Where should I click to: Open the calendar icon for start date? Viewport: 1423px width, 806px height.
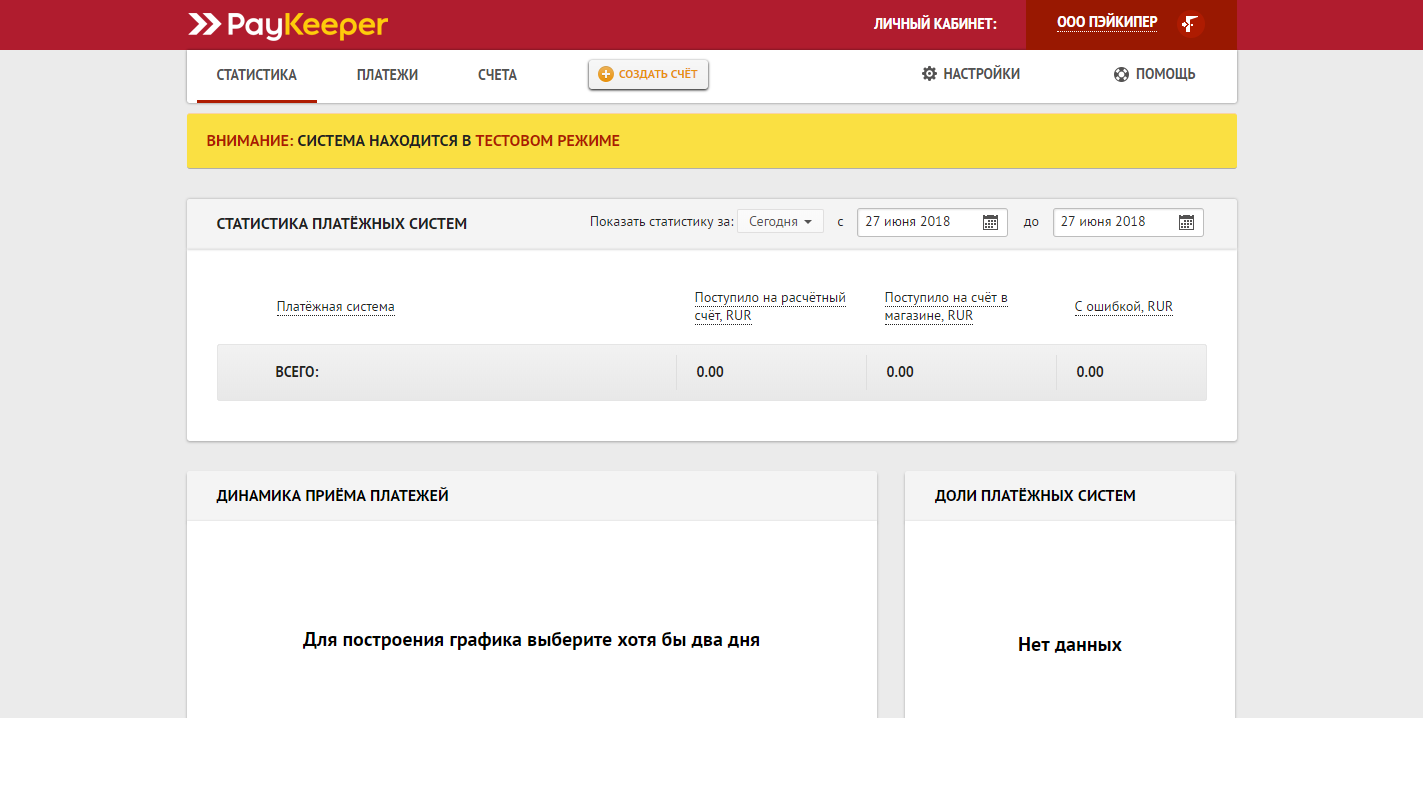(989, 222)
